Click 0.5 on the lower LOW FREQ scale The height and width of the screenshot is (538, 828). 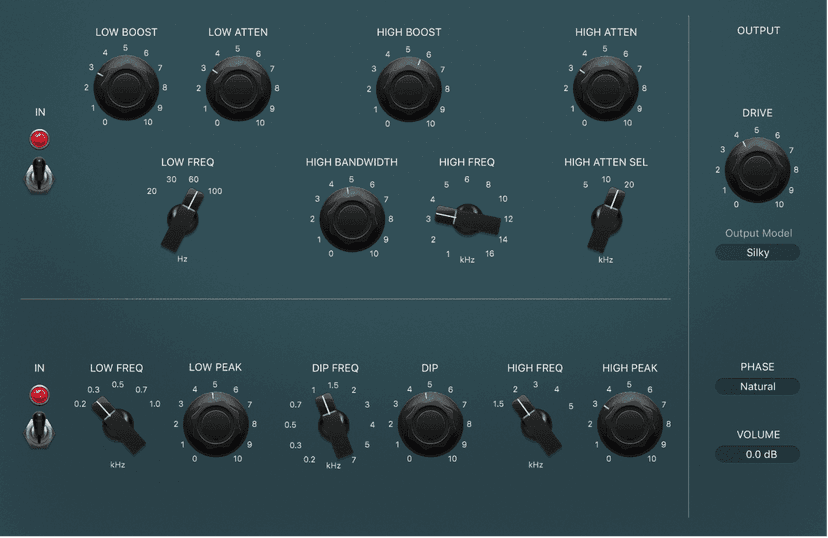point(118,384)
